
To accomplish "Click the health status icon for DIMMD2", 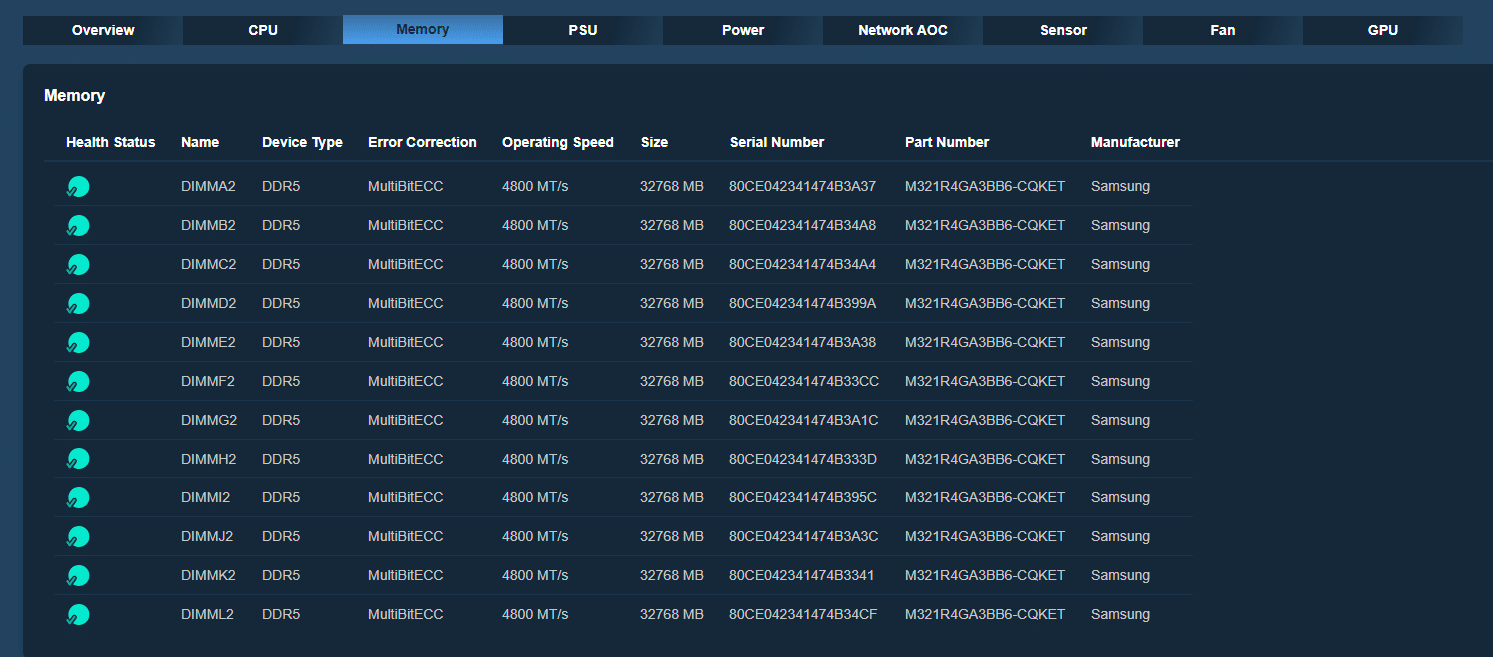I will (x=78, y=304).
